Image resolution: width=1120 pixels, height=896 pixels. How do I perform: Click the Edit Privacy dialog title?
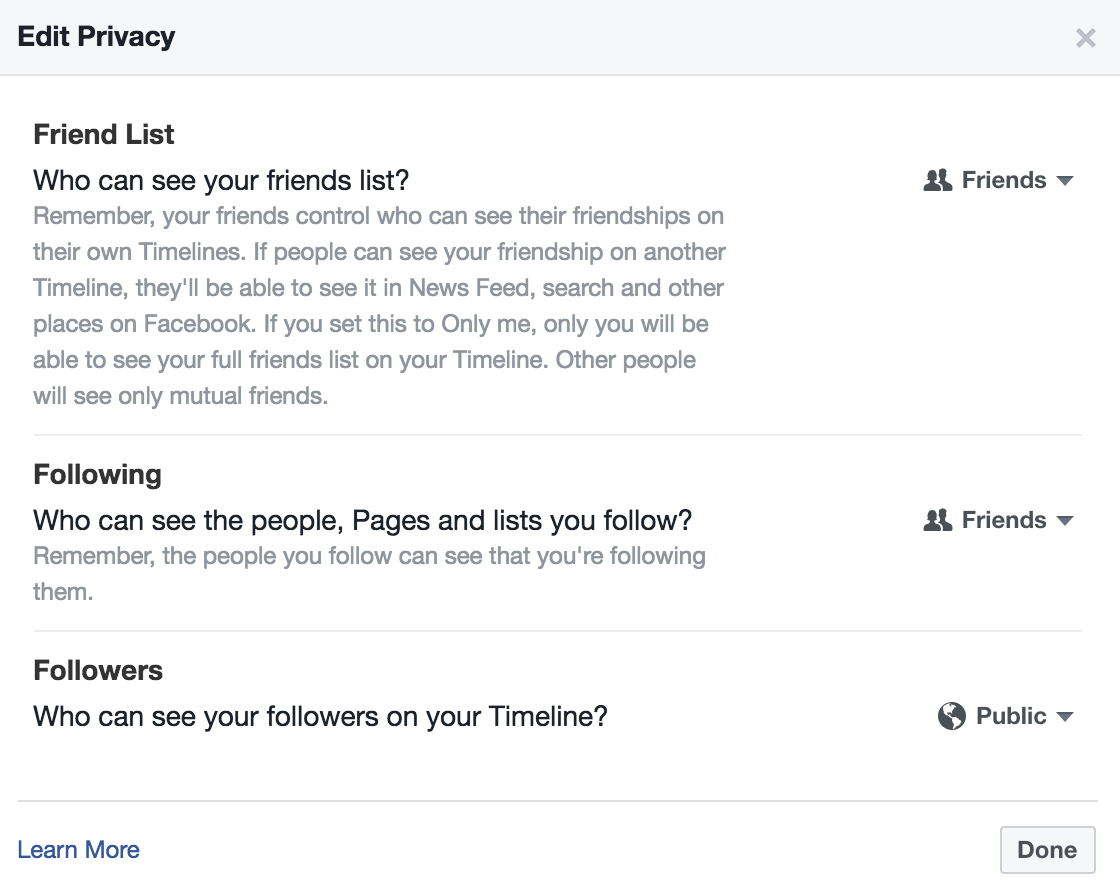[96, 36]
